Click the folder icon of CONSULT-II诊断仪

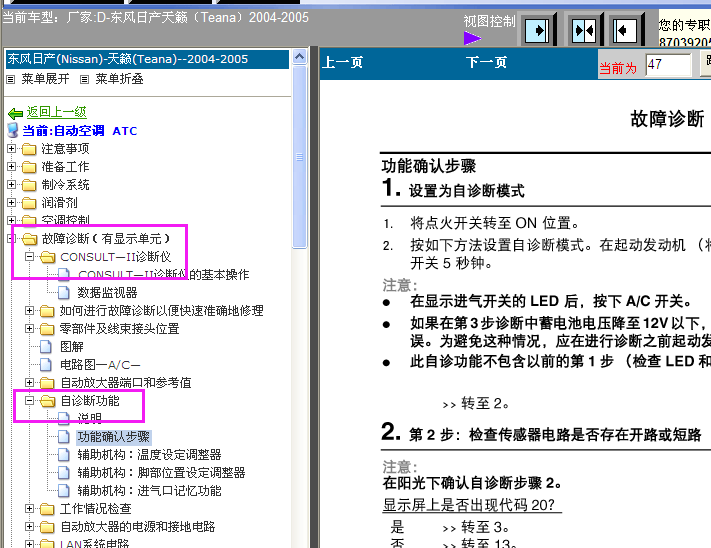[48, 257]
